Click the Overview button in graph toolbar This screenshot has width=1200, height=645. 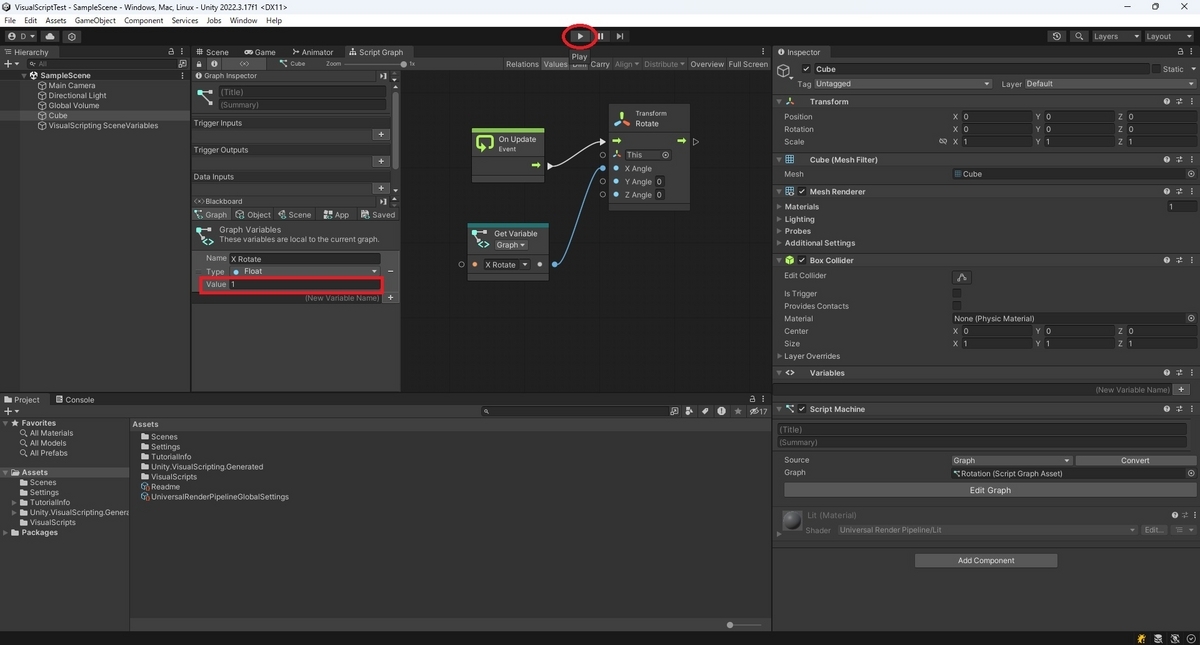(x=707, y=64)
